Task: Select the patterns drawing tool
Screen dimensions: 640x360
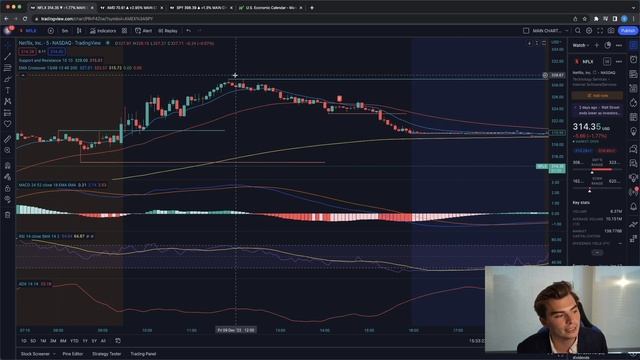Action: click(7, 101)
